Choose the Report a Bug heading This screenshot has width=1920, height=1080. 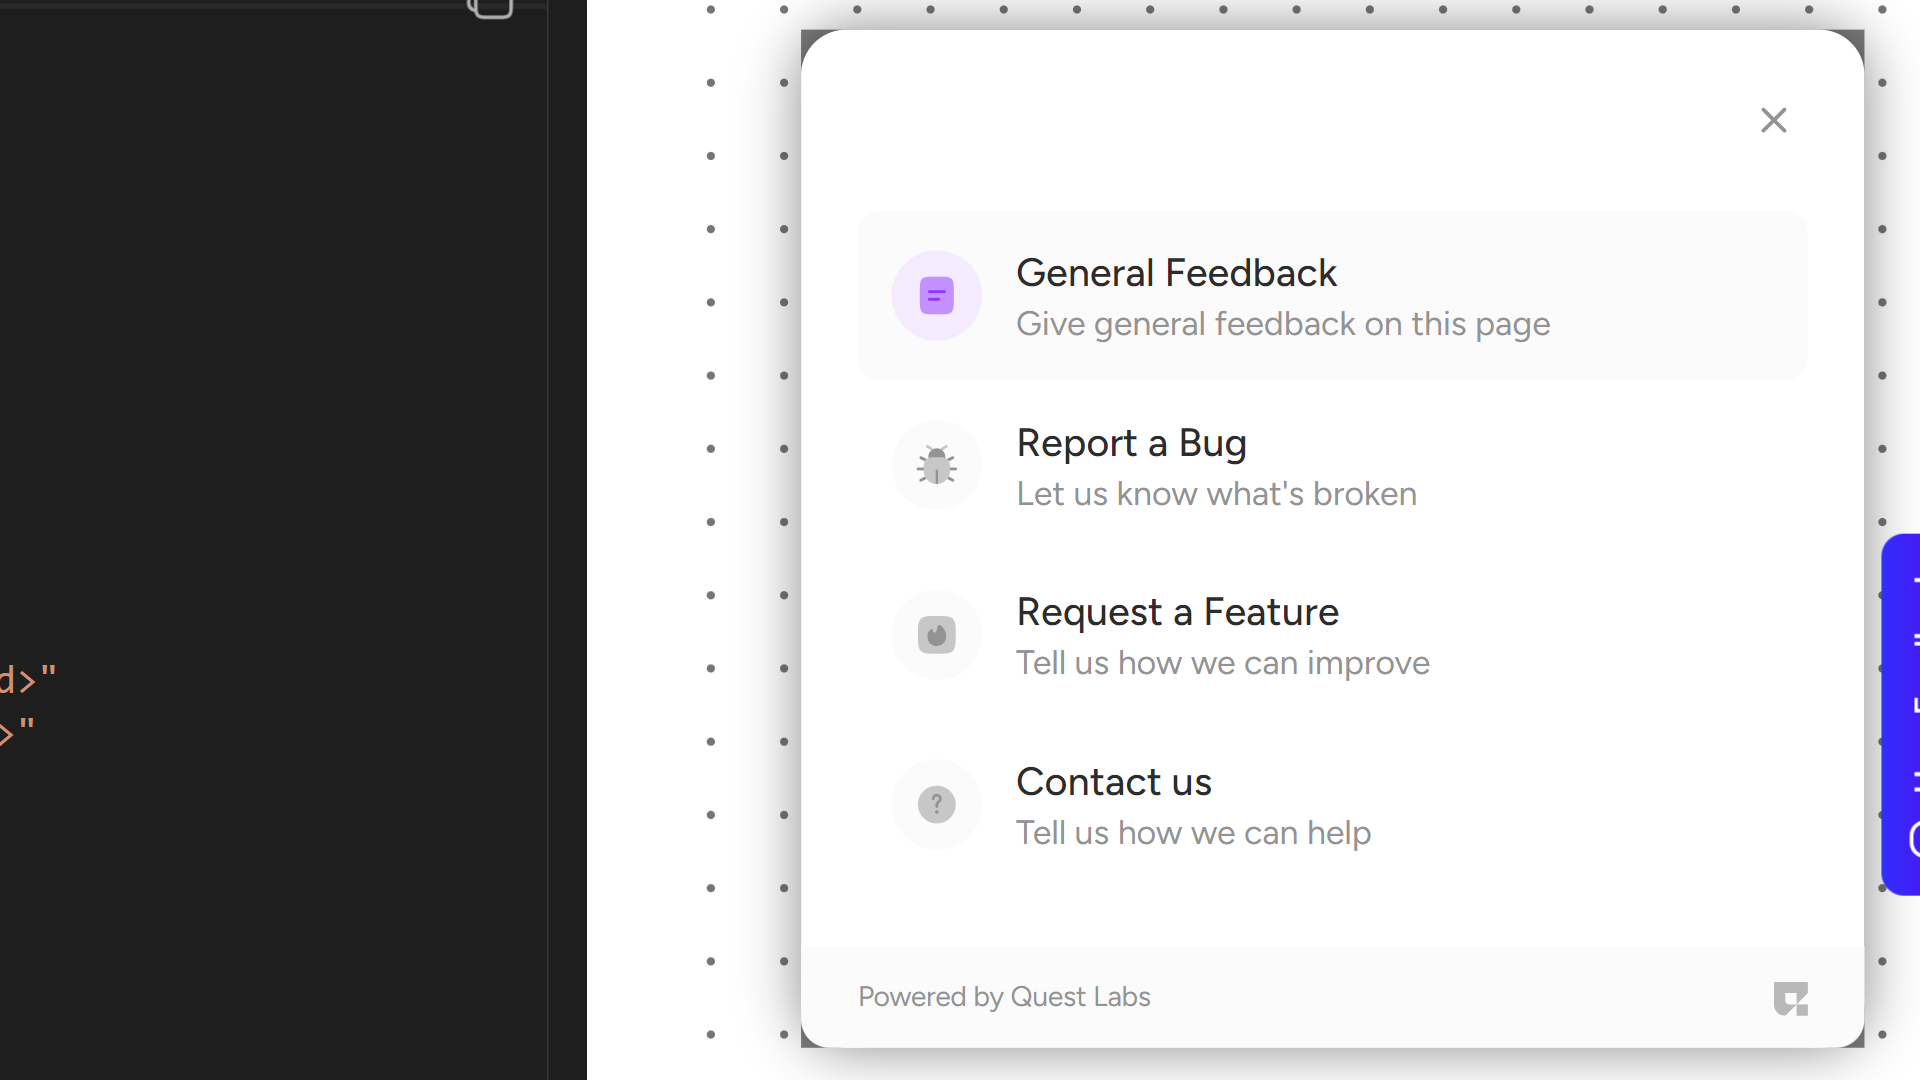(x=1131, y=443)
